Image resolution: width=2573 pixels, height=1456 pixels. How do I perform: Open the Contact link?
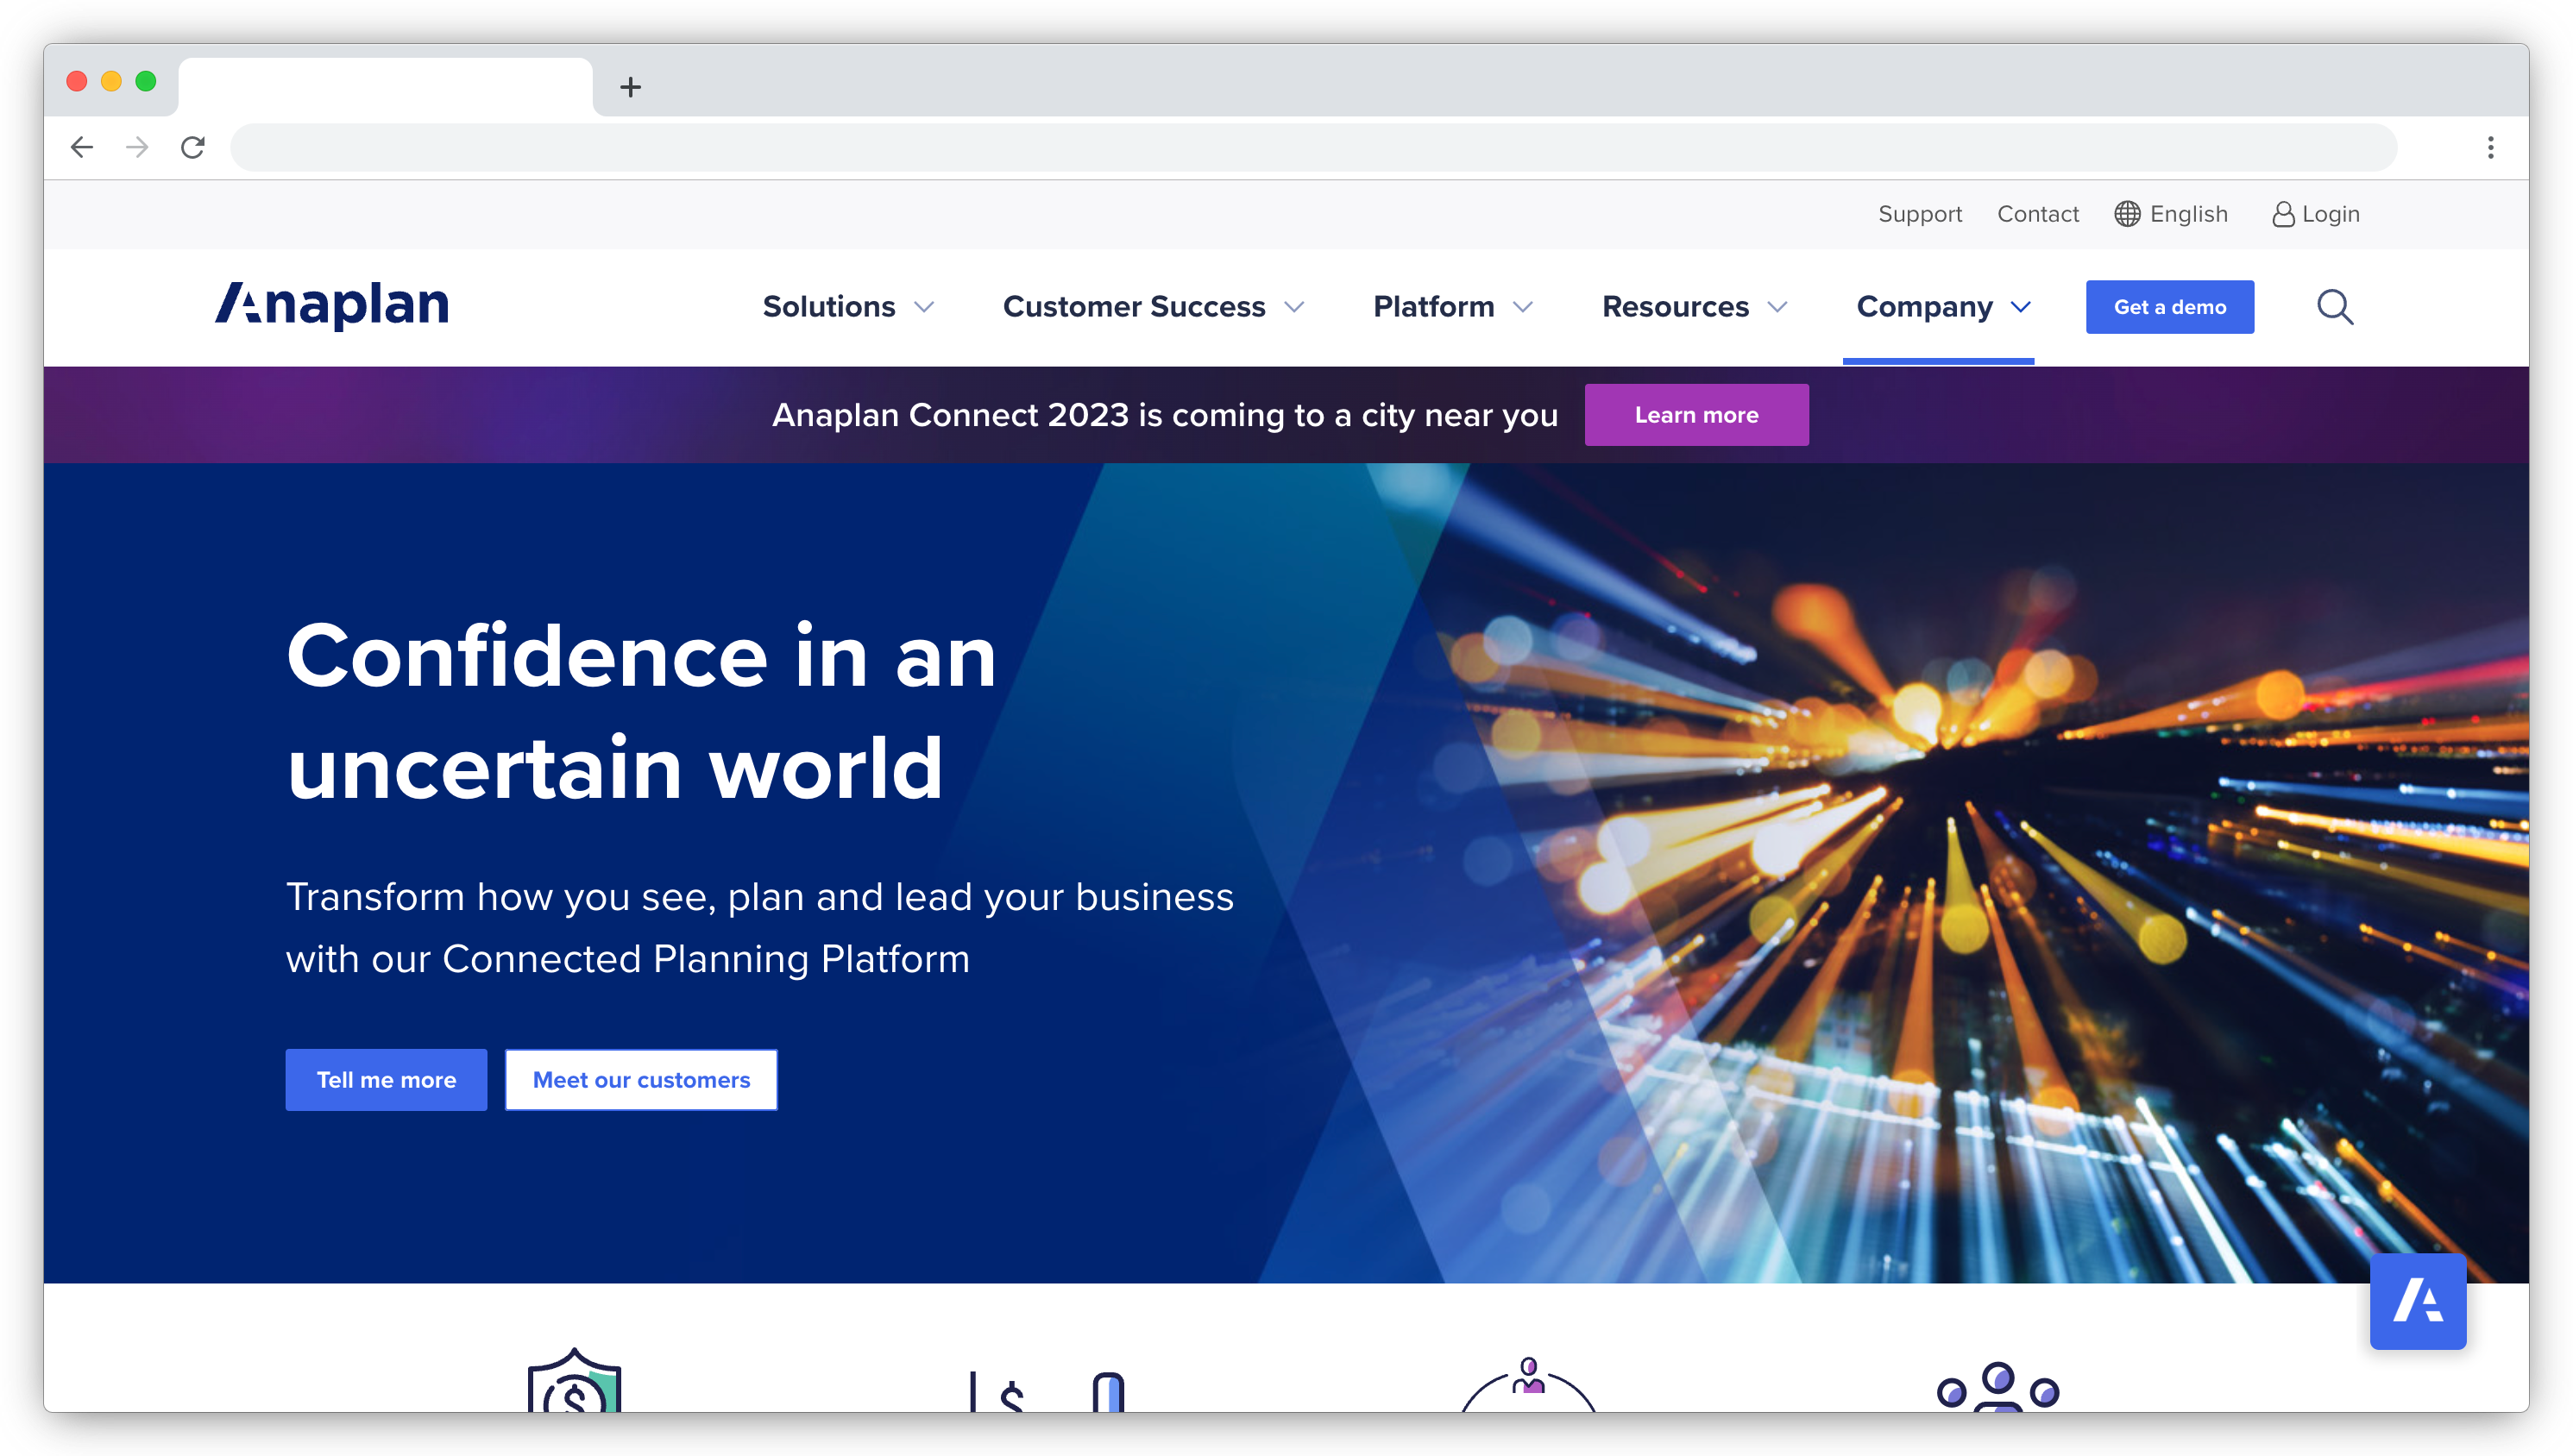click(x=2037, y=214)
